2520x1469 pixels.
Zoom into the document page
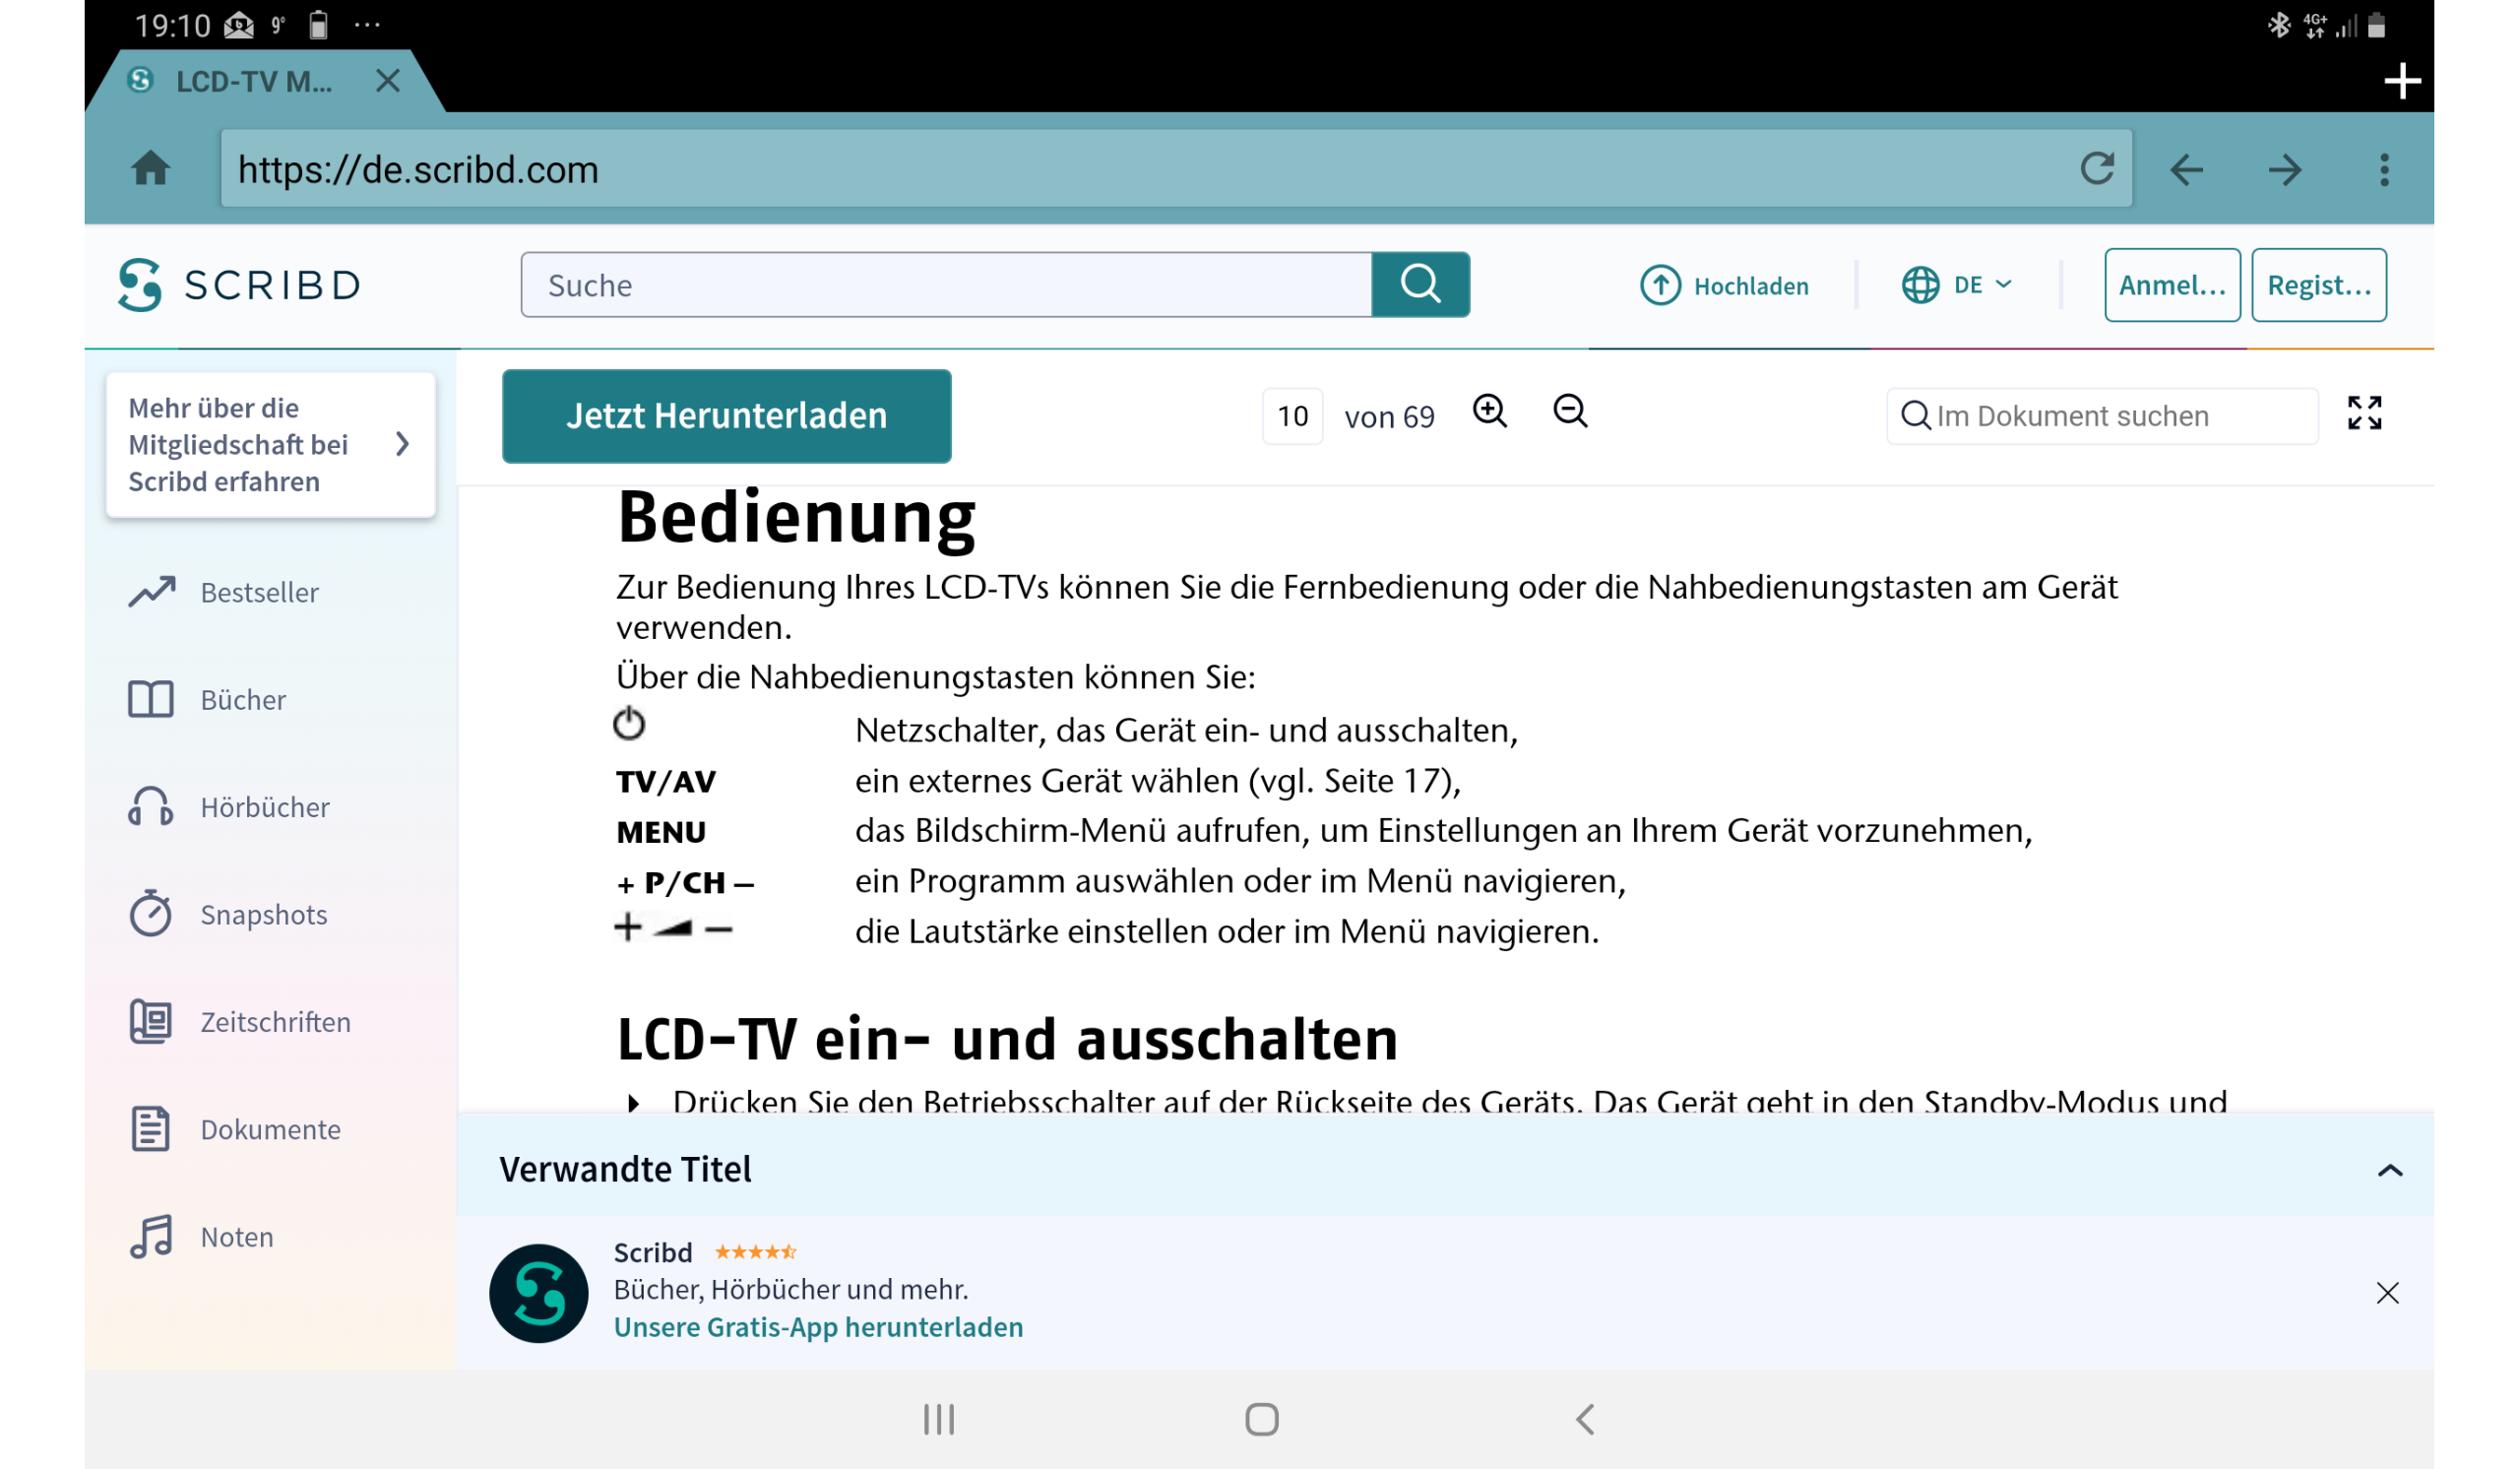(1489, 413)
